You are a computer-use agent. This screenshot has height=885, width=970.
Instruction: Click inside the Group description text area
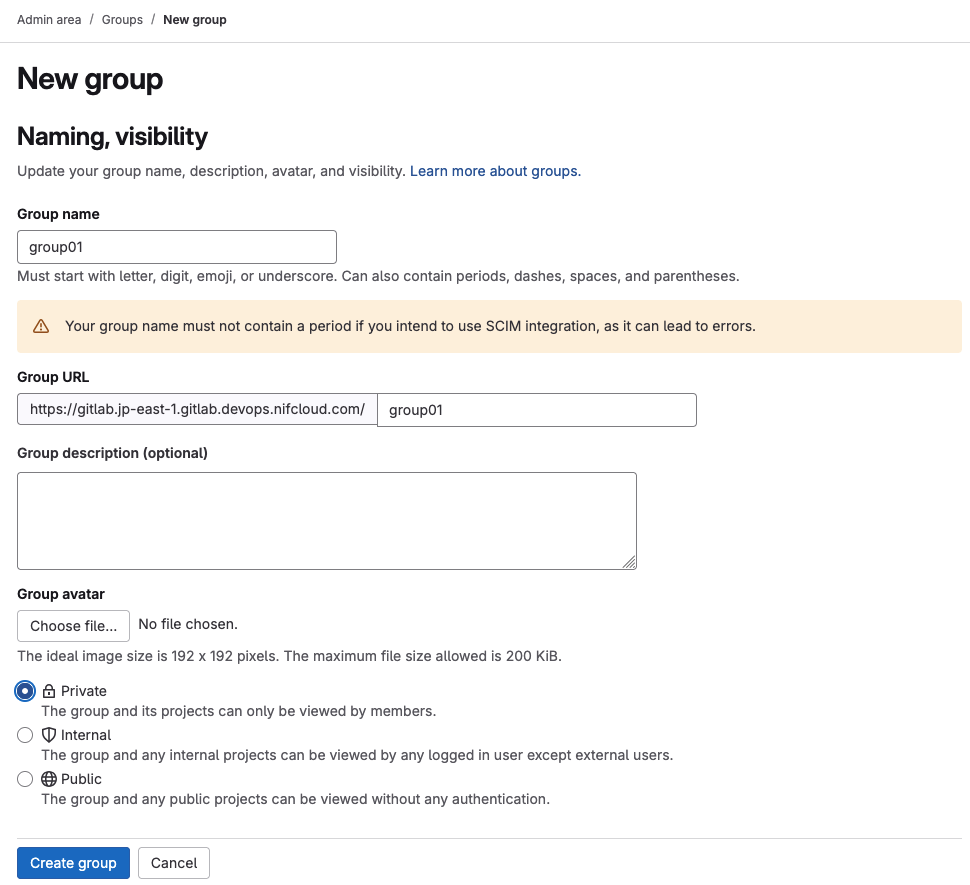coord(326,520)
